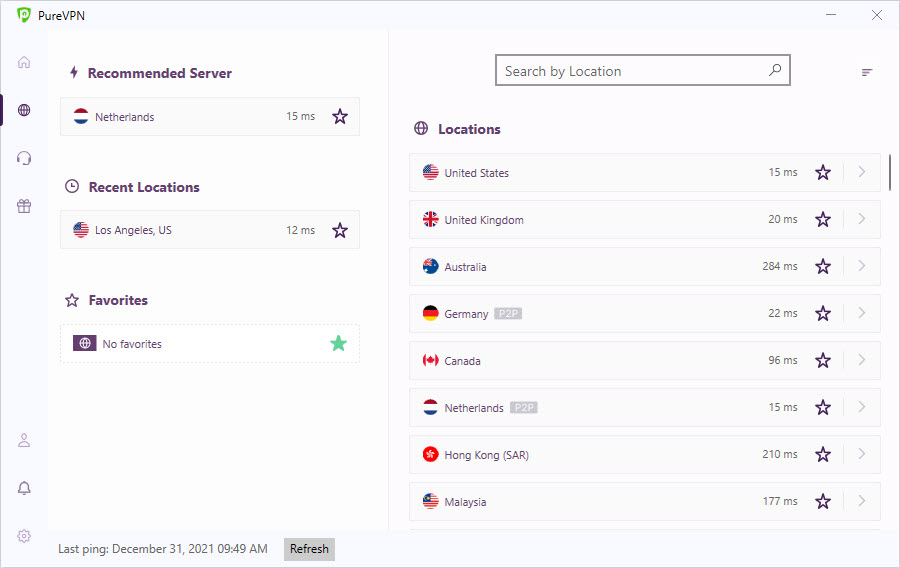This screenshot has width=900, height=568.
Task: Click the Hong Kong flag icon
Action: click(x=430, y=454)
